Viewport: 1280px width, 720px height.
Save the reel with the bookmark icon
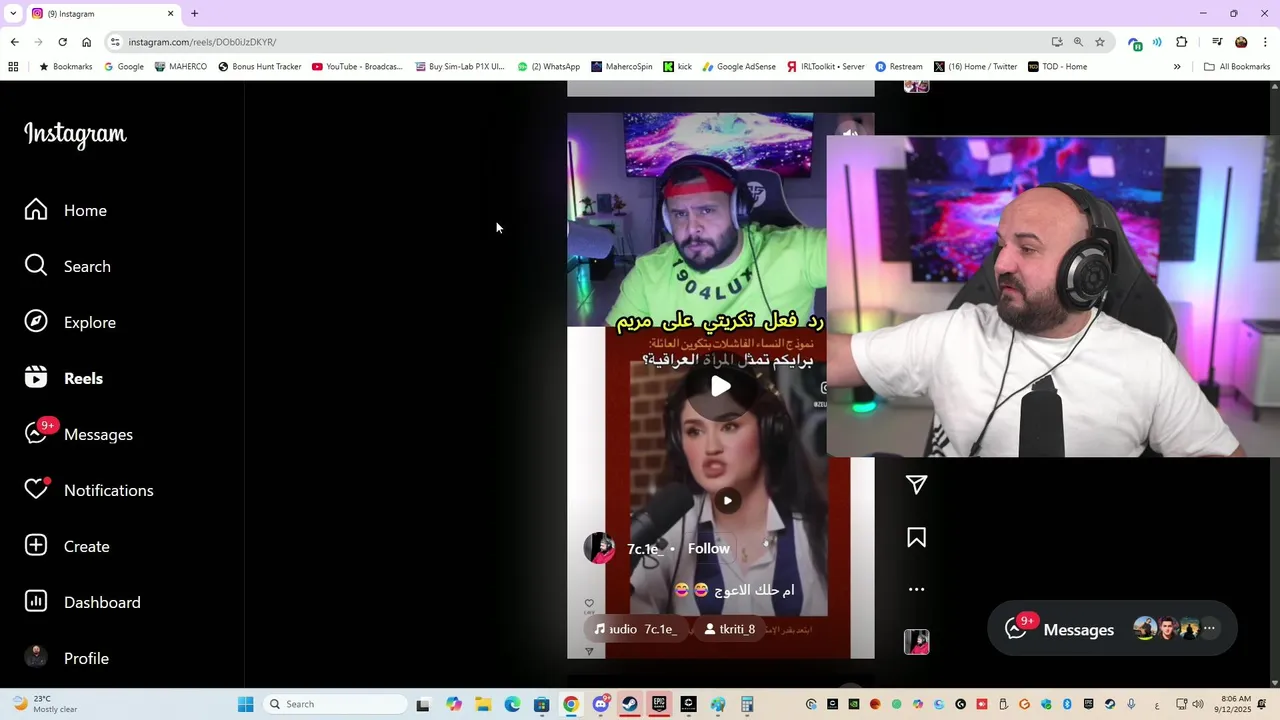[x=916, y=538]
